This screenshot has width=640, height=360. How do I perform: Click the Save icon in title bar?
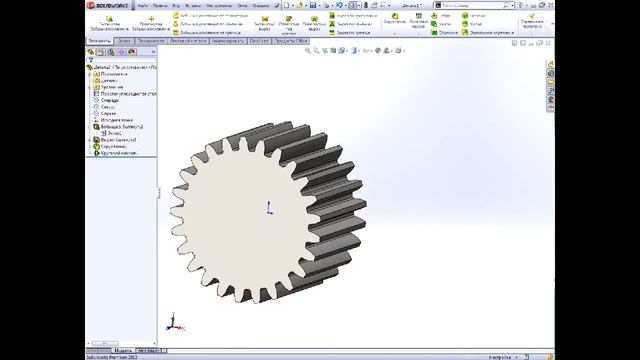[x=313, y=5]
